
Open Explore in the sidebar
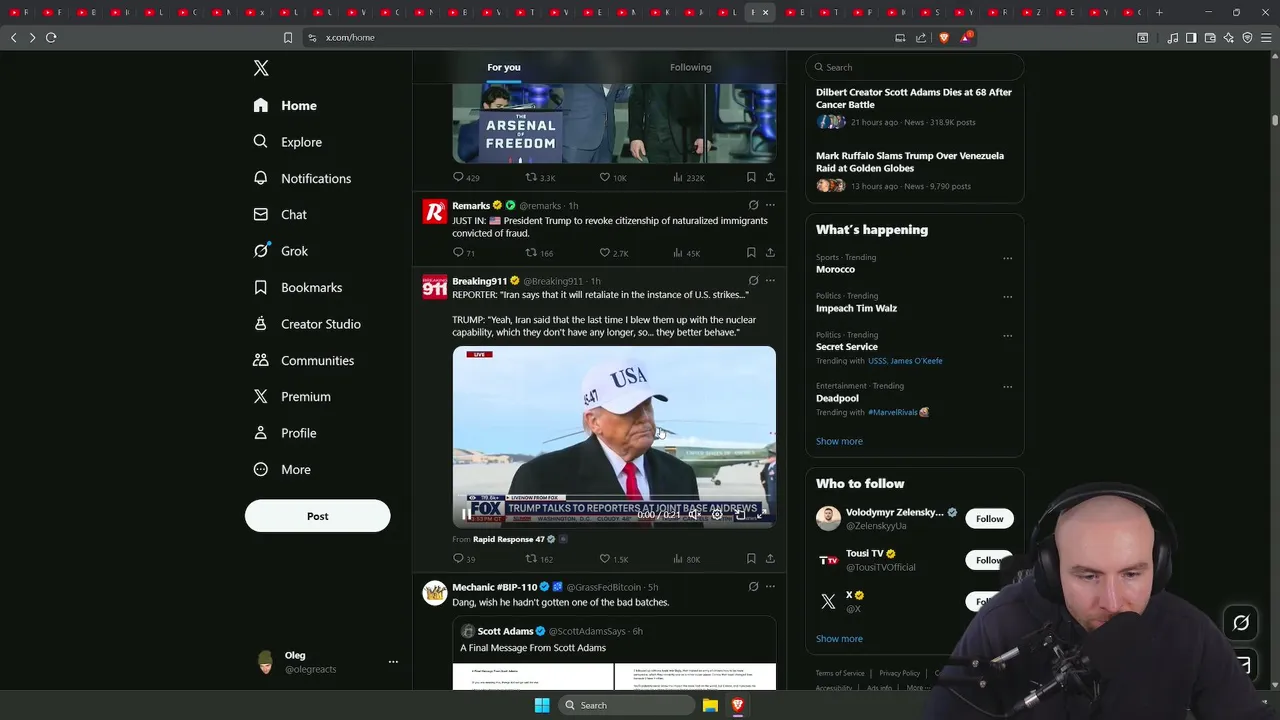[x=288, y=142]
